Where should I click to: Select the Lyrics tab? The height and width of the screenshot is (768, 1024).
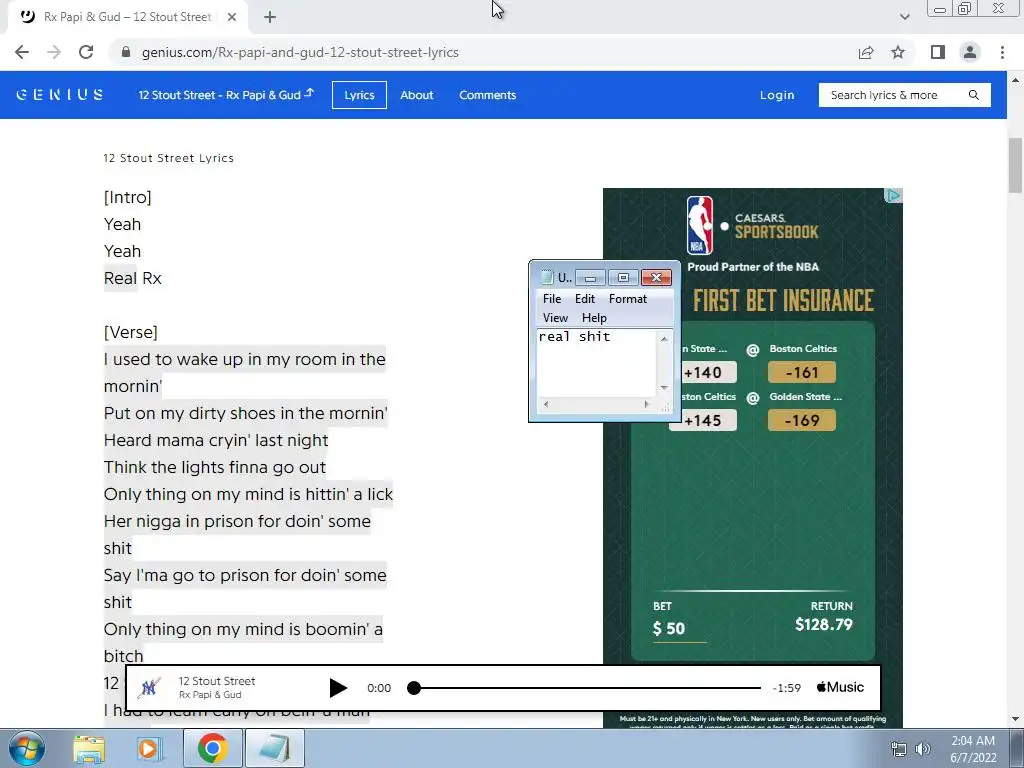(359, 95)
